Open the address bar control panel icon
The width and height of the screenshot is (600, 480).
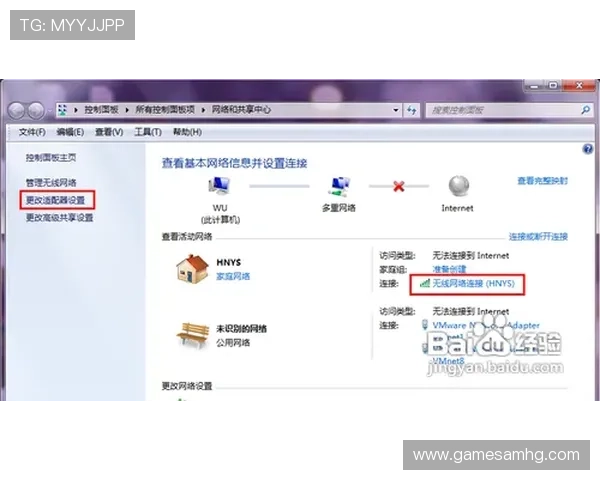pyautogui.click(x=62, y=110)
